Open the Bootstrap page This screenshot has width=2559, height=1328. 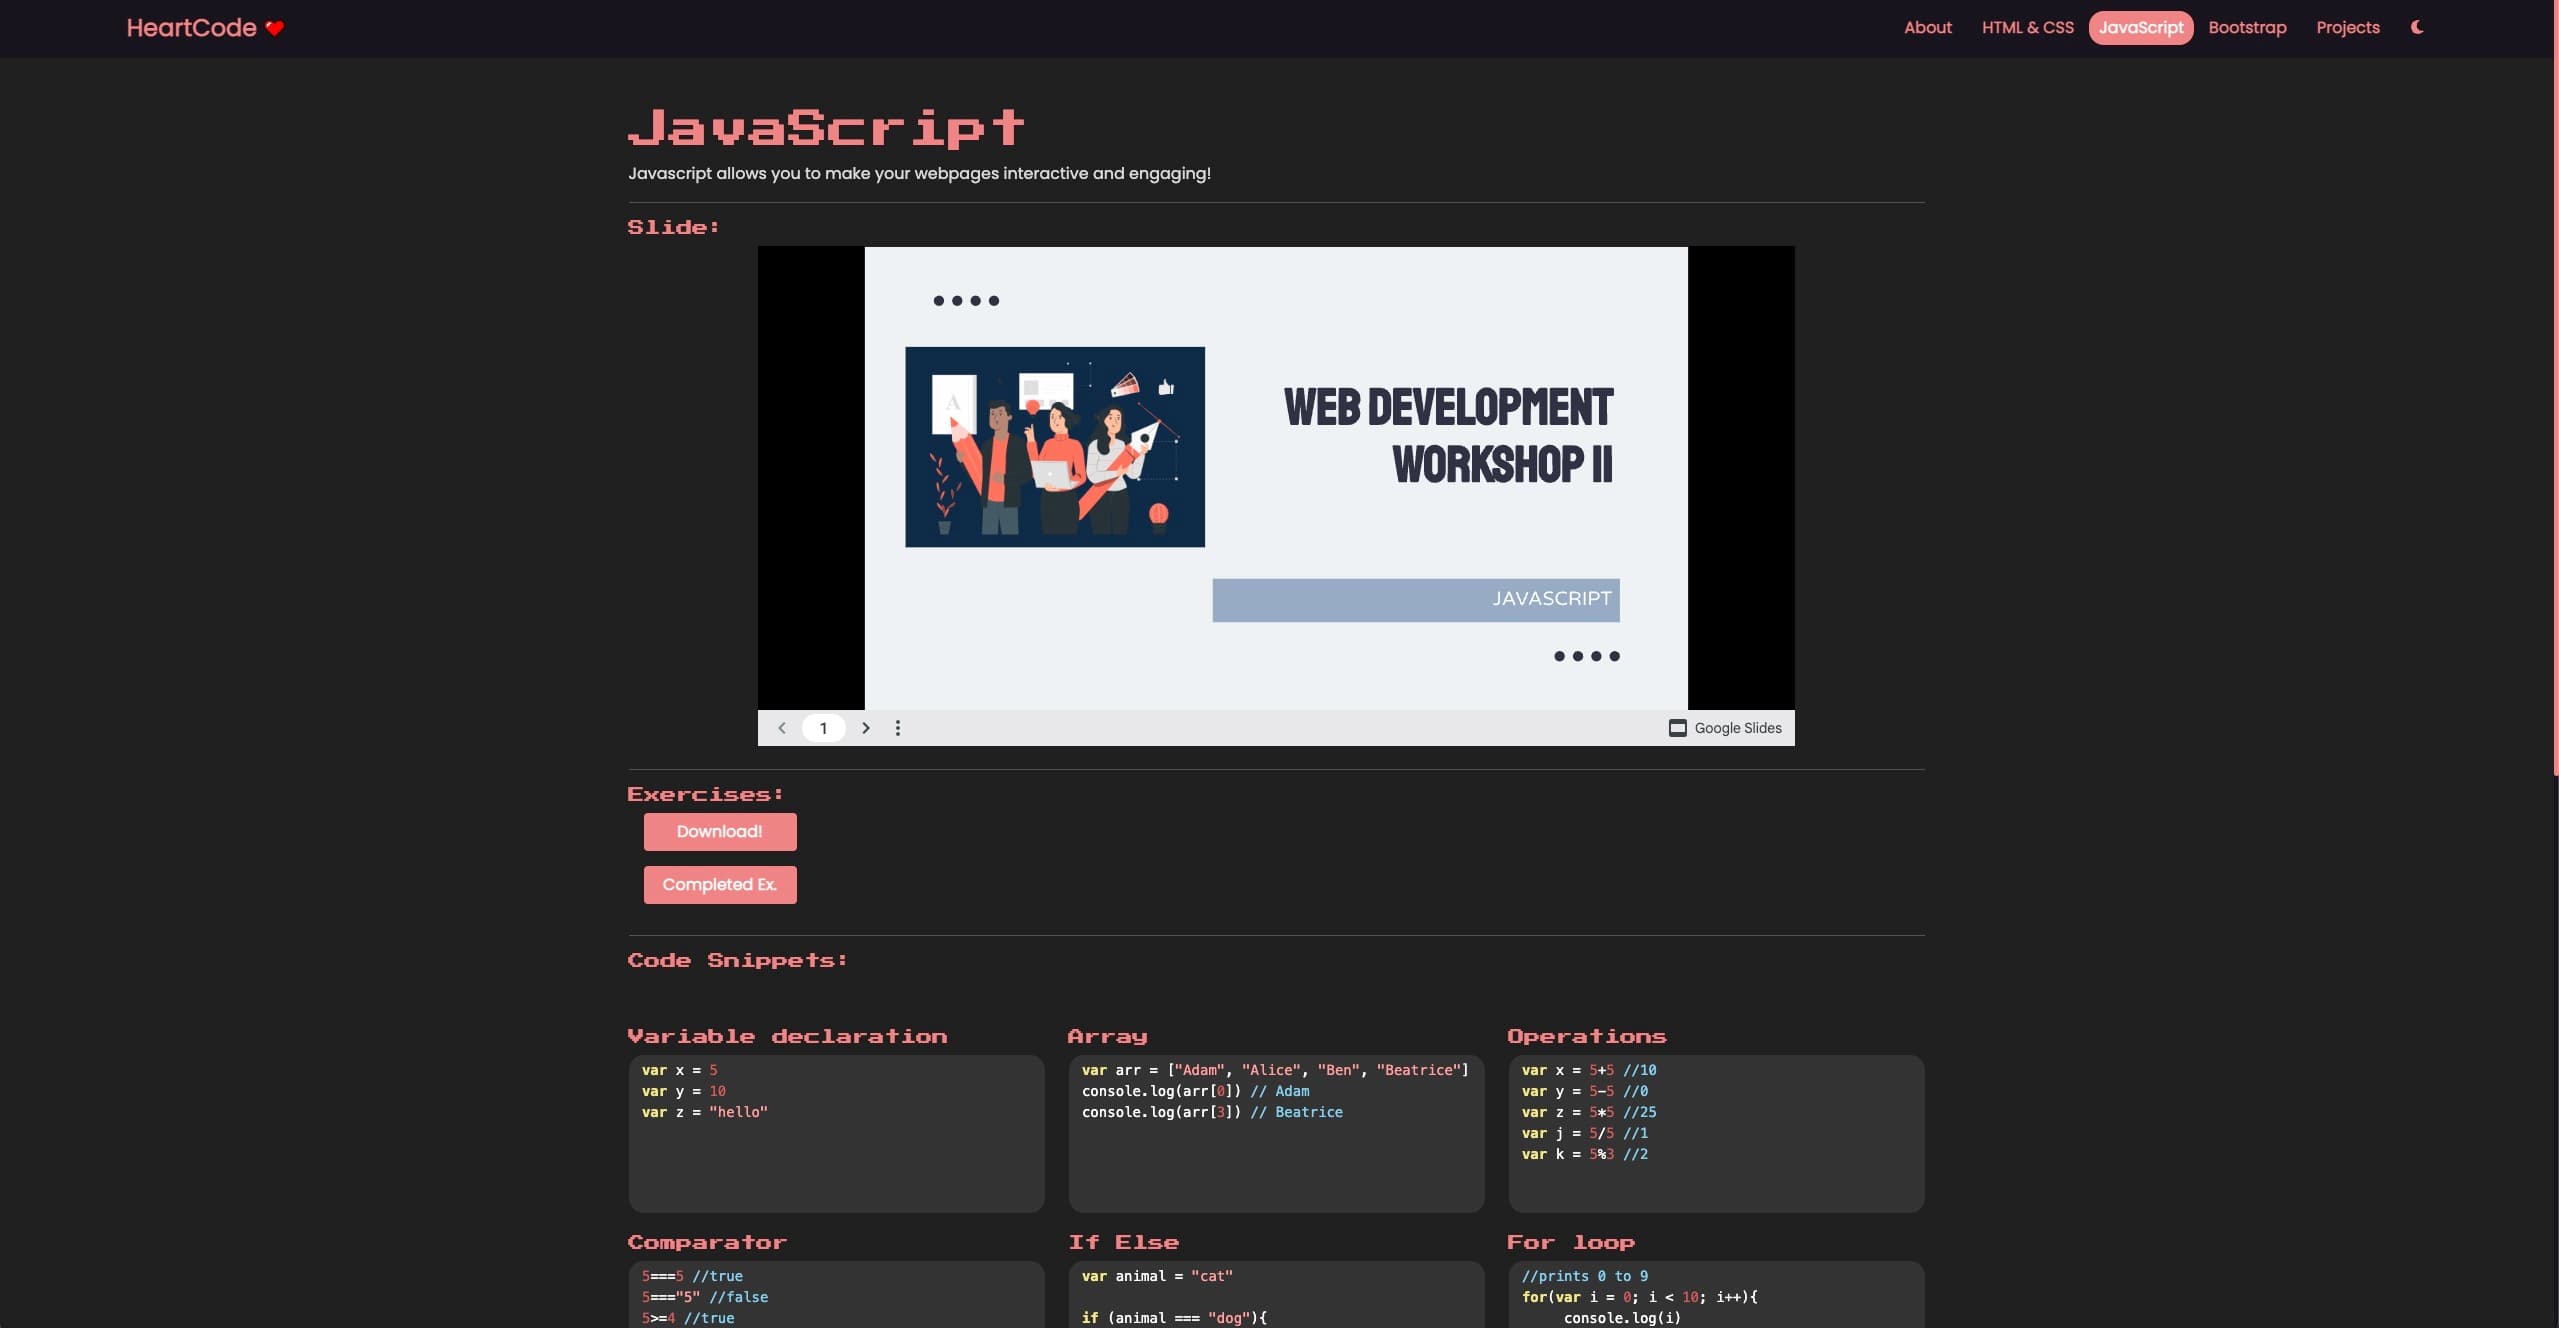click(2246, 27)
